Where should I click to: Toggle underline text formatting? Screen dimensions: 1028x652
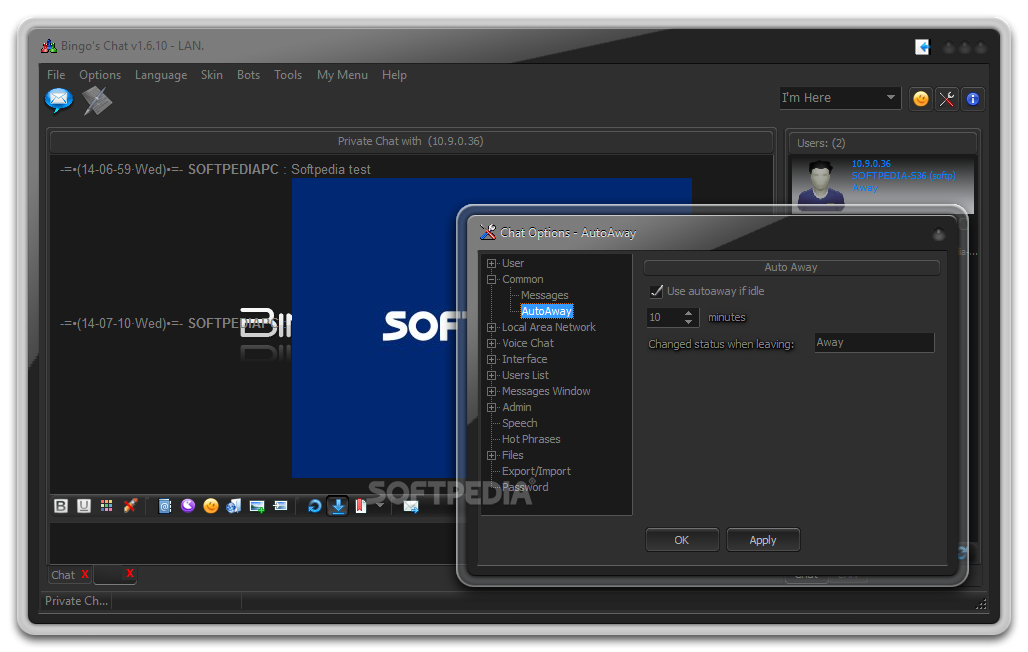pyautogui.click(x=84, y=506)
